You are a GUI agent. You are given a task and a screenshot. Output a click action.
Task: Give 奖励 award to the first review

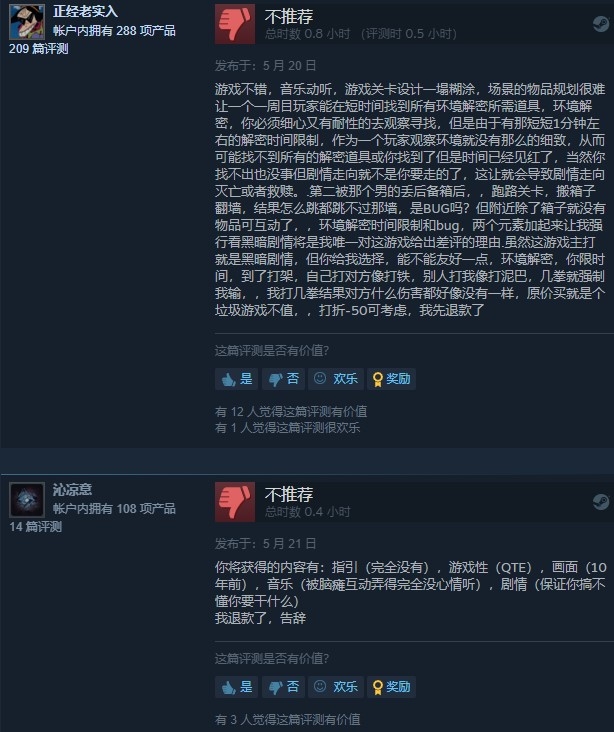(391, 379)
